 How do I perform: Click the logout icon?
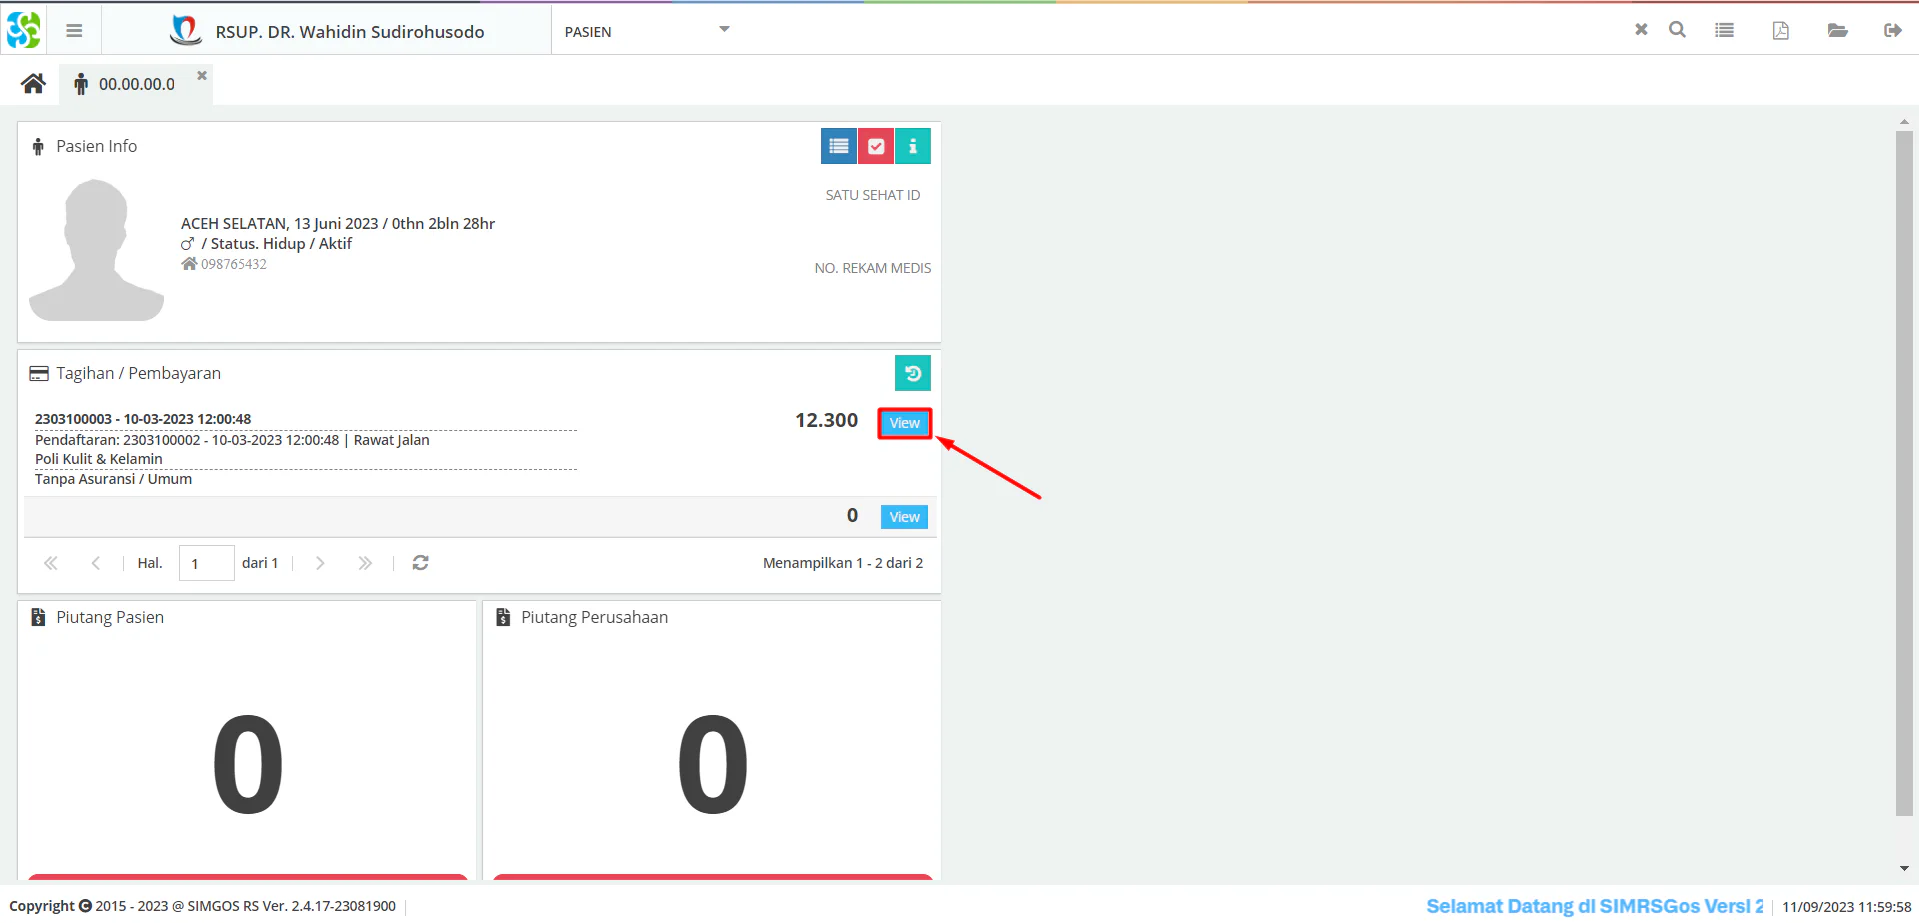click(1892, 30)
